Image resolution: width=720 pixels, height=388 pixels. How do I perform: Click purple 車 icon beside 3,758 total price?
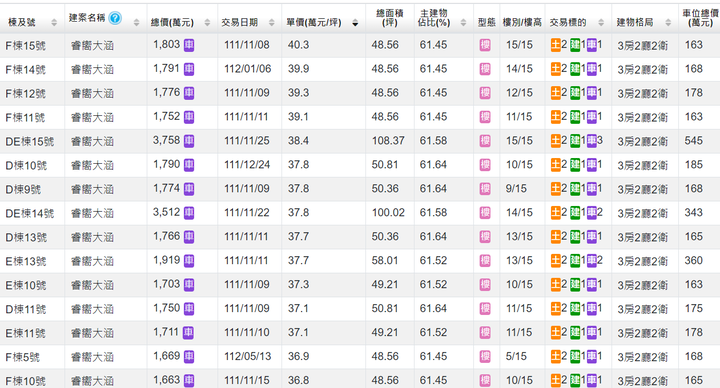tap(189, 141)
